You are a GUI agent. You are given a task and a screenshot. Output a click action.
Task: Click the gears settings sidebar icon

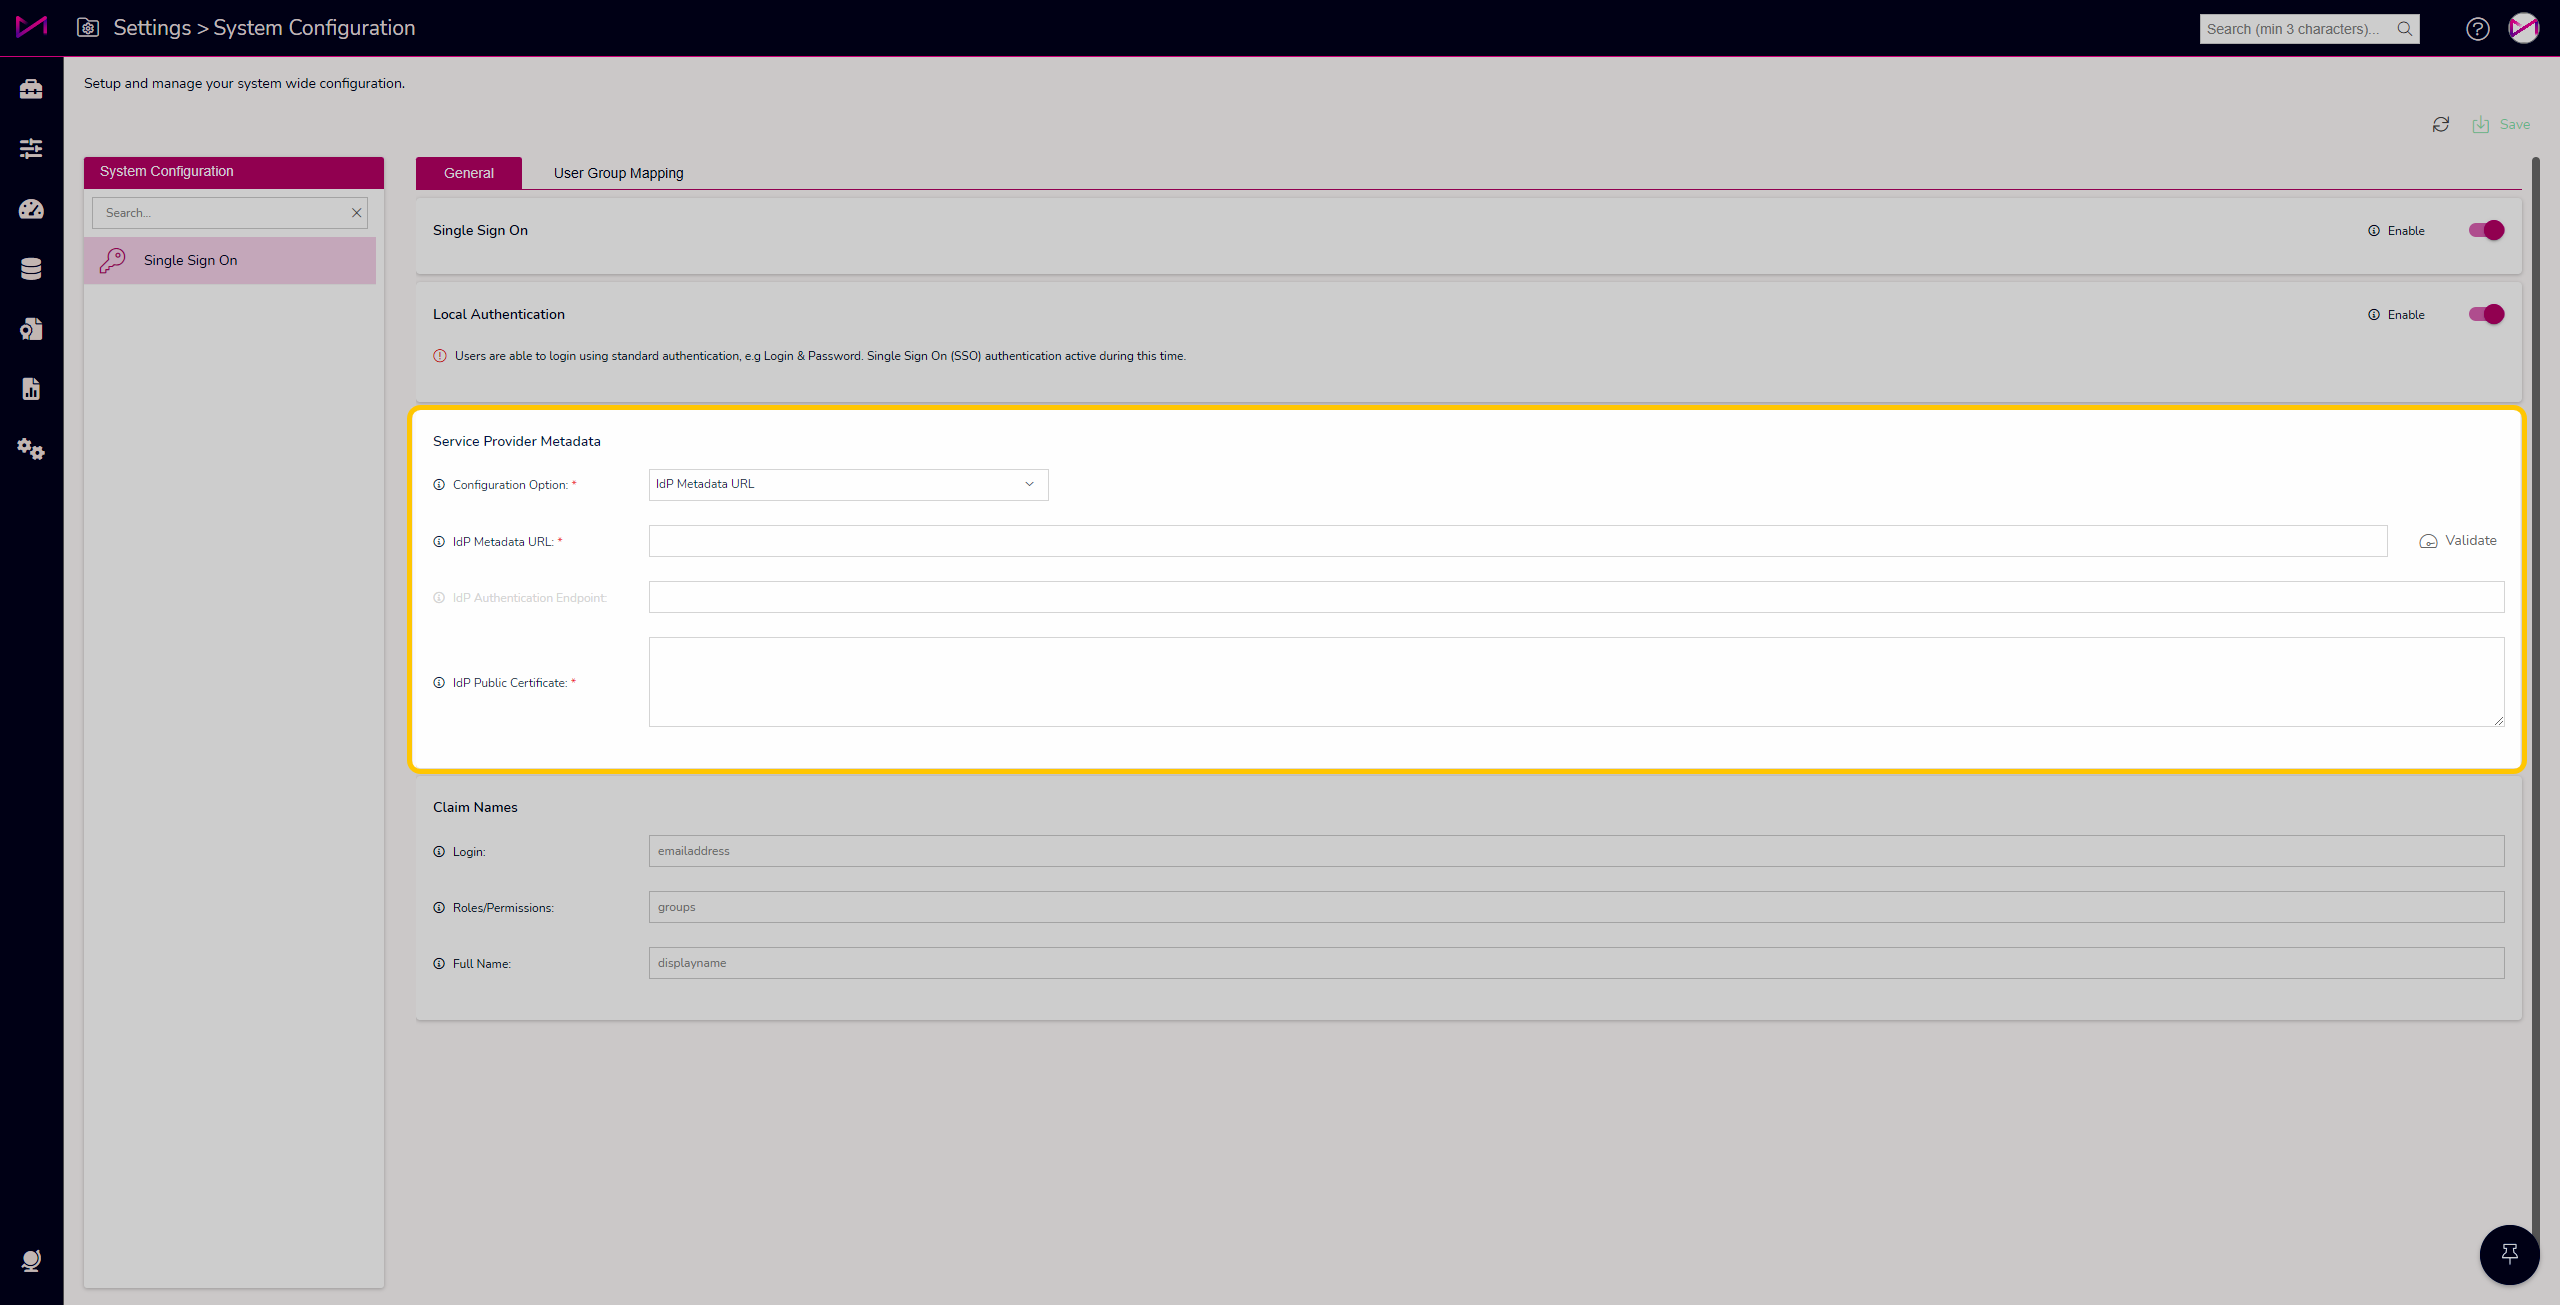[31, 449]
